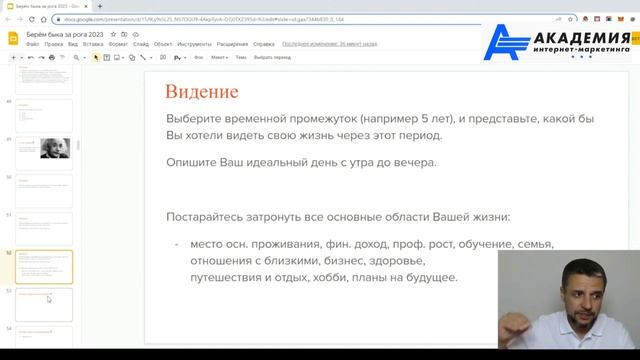Click the Фон background button
This screenshot has width=640, height=360.
(199, 58)
